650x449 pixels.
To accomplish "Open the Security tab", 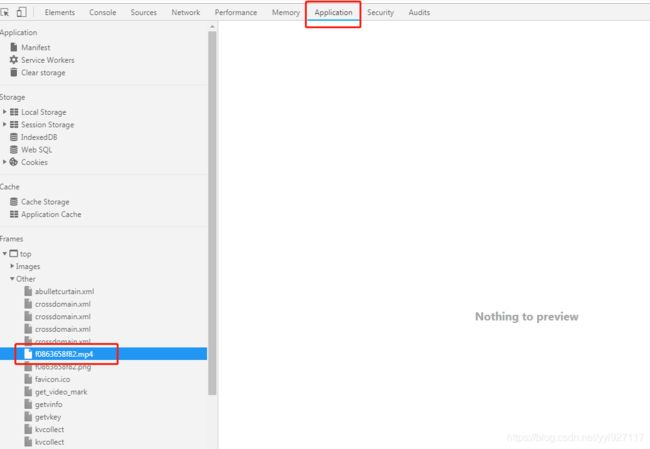I will [380, 12].
